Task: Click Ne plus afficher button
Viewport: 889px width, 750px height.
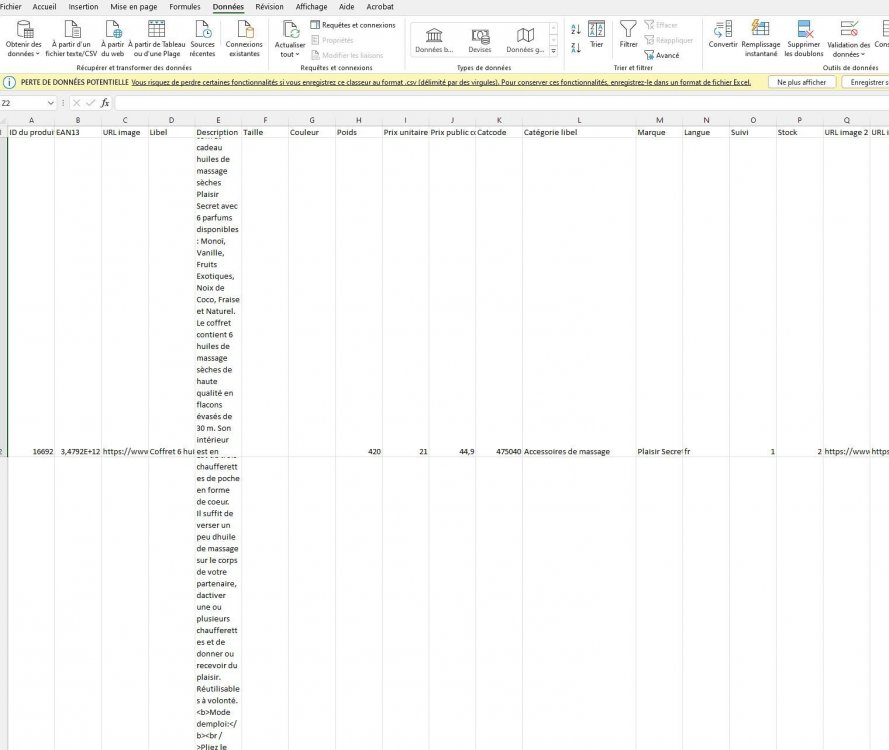Action: pos(801,82)
